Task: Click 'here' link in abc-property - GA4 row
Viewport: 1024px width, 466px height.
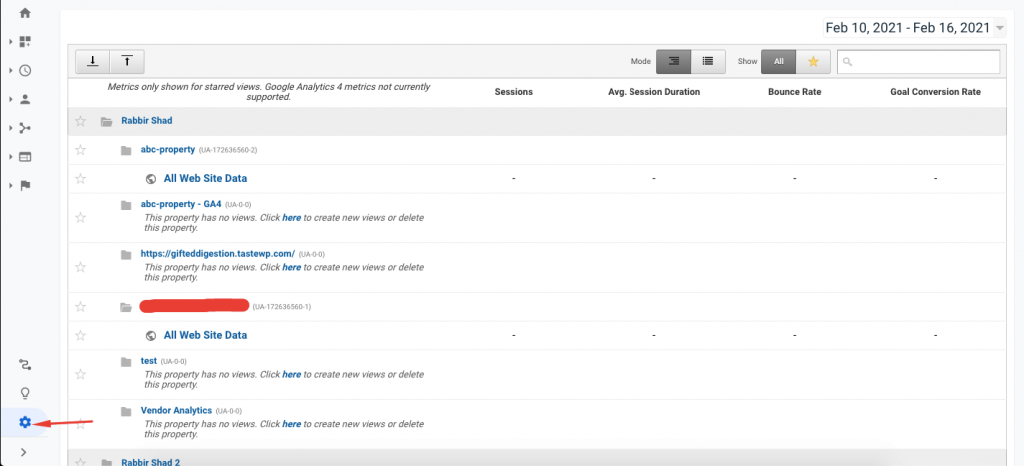Action: click(x=291, y=218)
